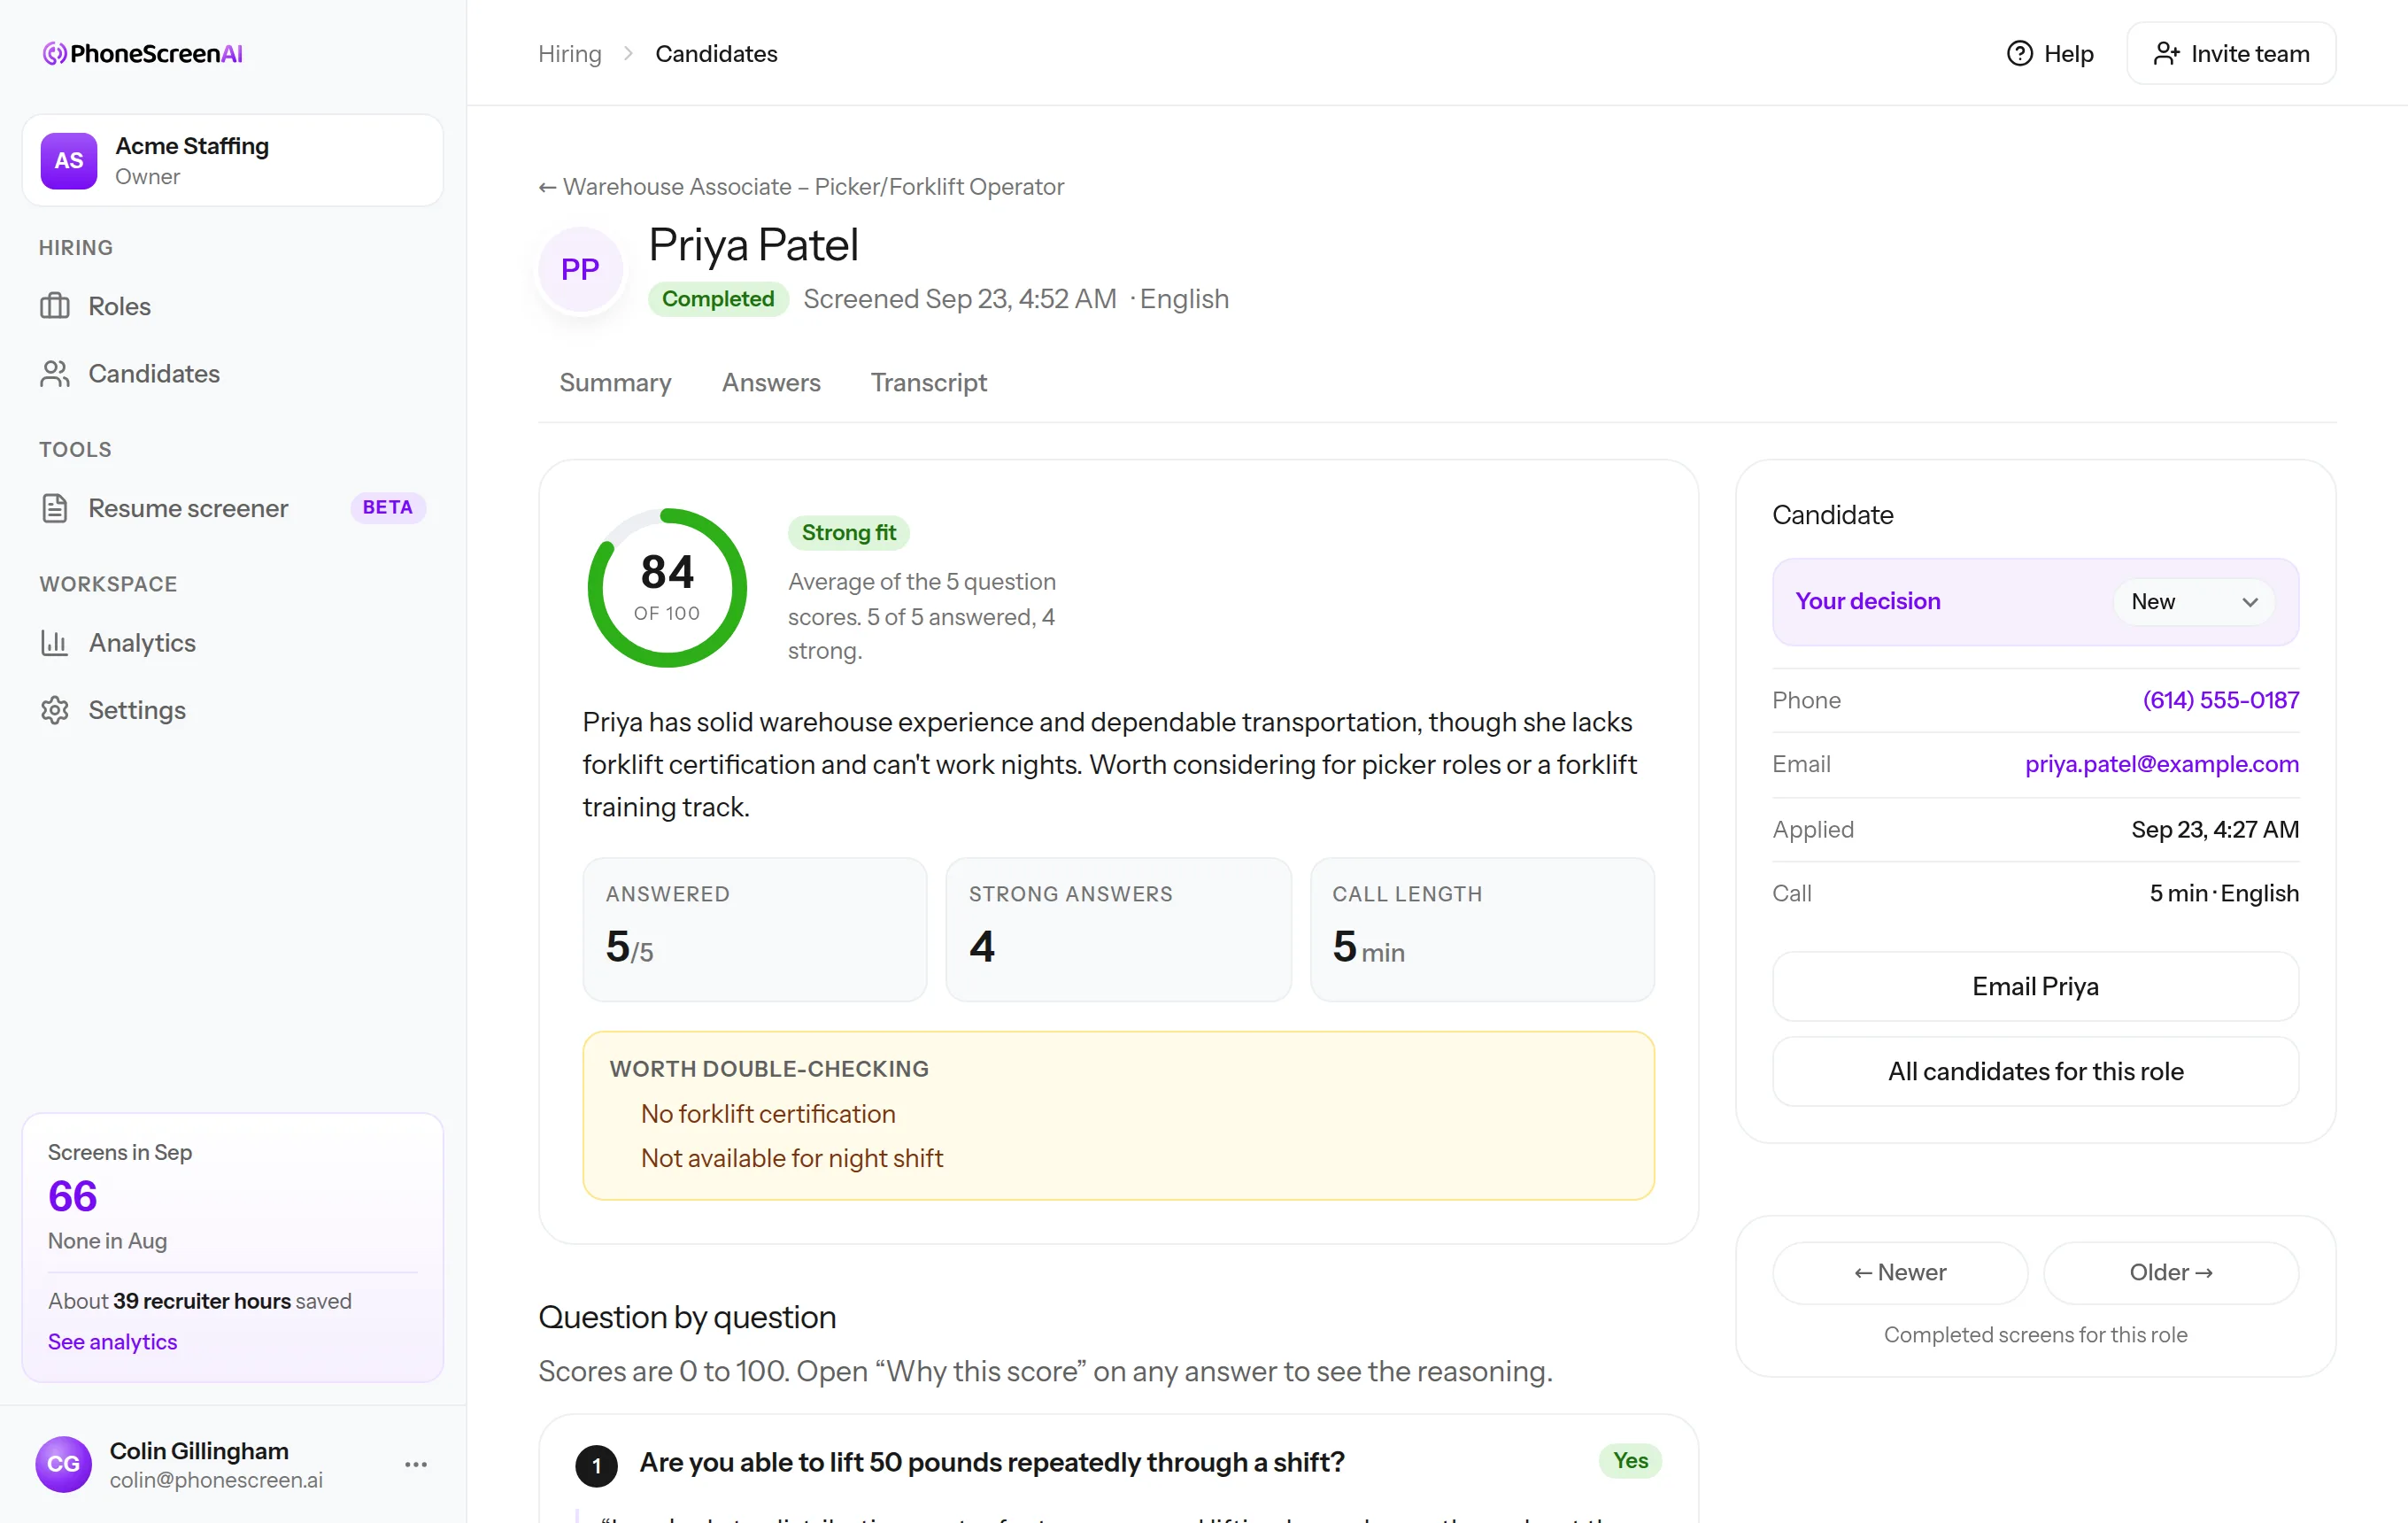Click the Strong fit badge

tap(848, 532)
